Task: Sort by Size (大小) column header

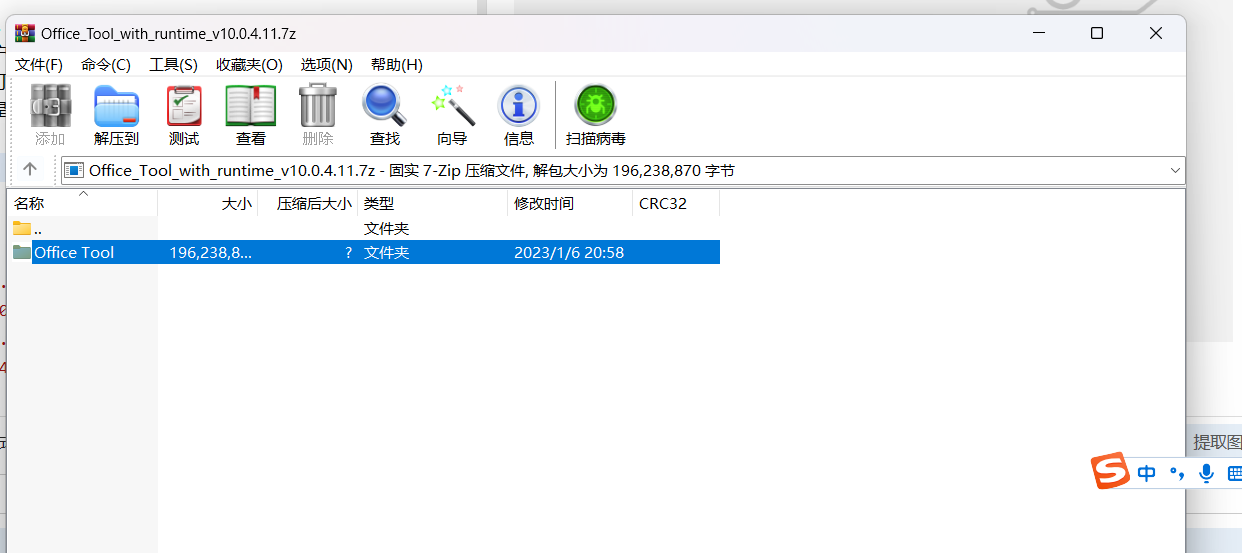Action: click(x=207, y=203)
